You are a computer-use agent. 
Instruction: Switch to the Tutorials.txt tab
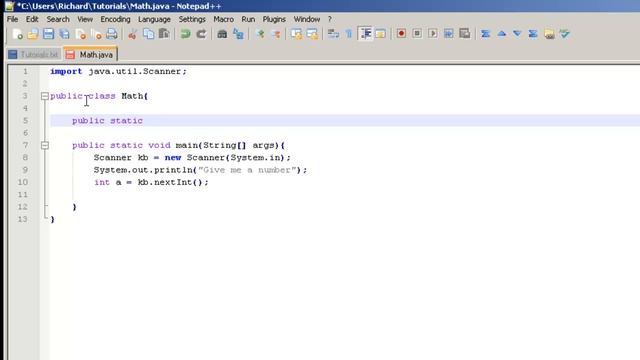coord(34,54)
